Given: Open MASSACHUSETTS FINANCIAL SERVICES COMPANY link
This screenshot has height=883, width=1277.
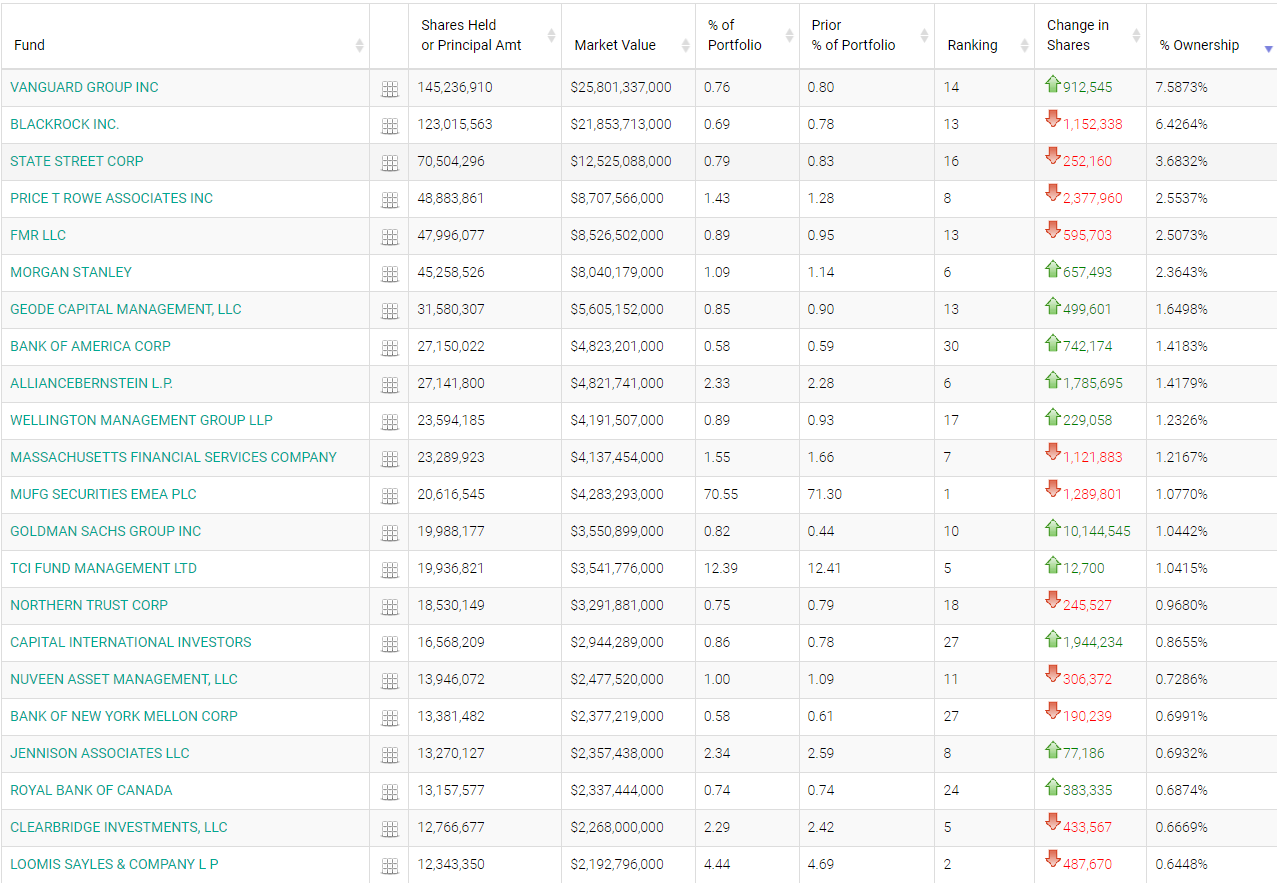Looking at the screenshot, I should tap(174, 457).
